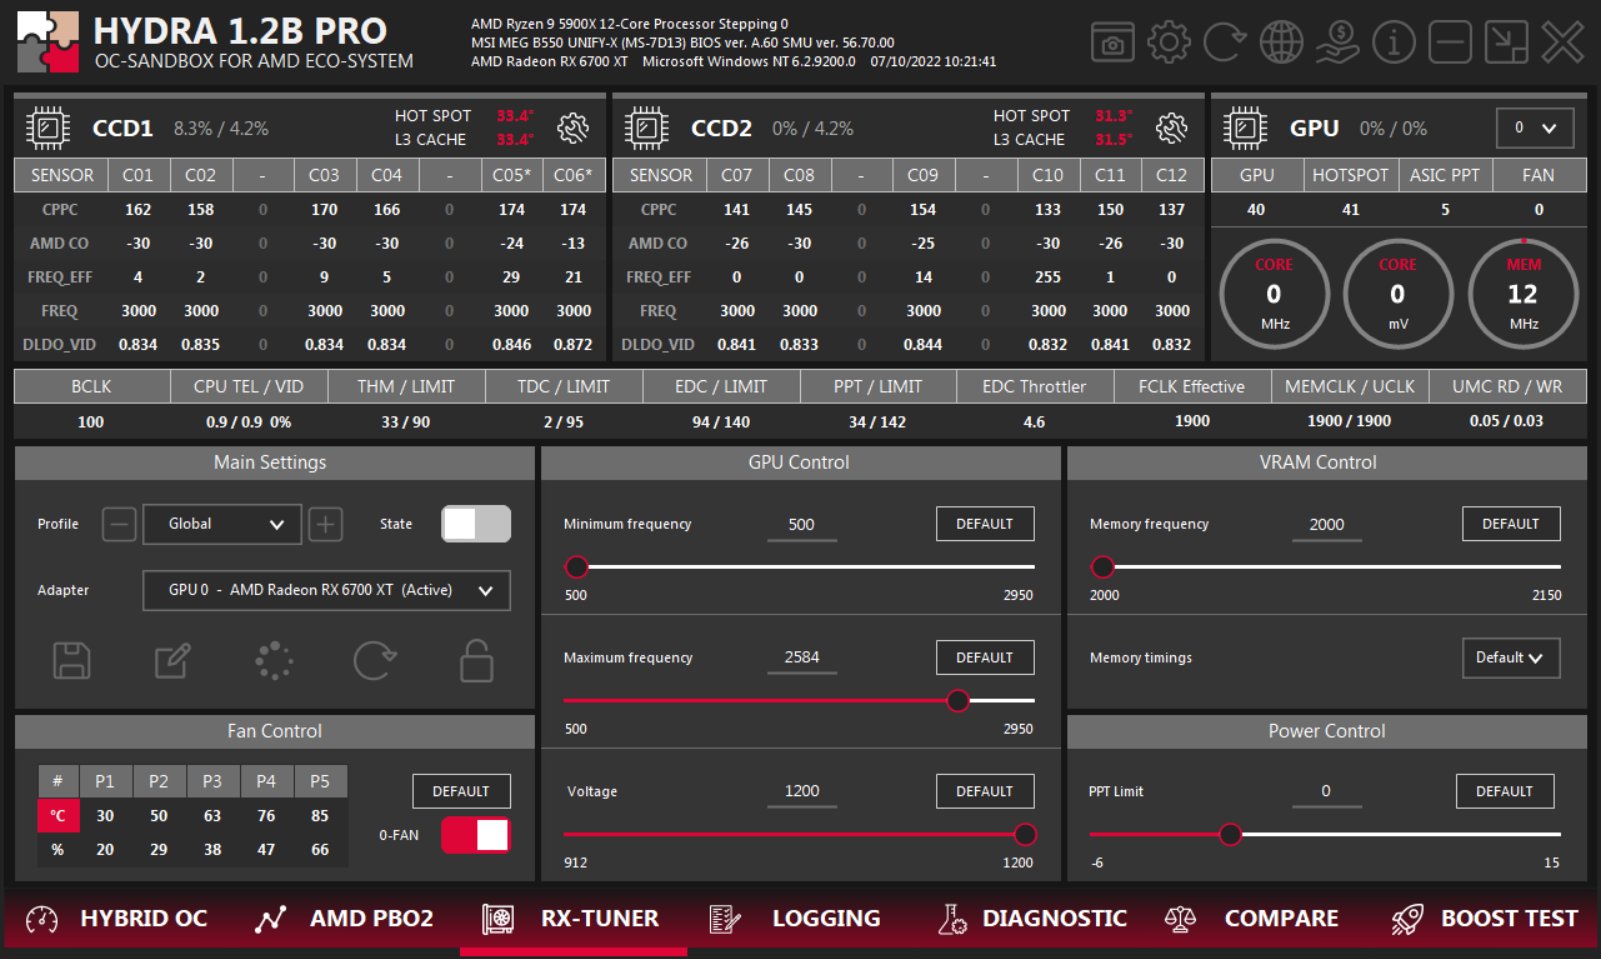1601x960 pixels.
Task: Reset Maximum frequency with DEFAULT button
Action: click(x=984, y=658)
